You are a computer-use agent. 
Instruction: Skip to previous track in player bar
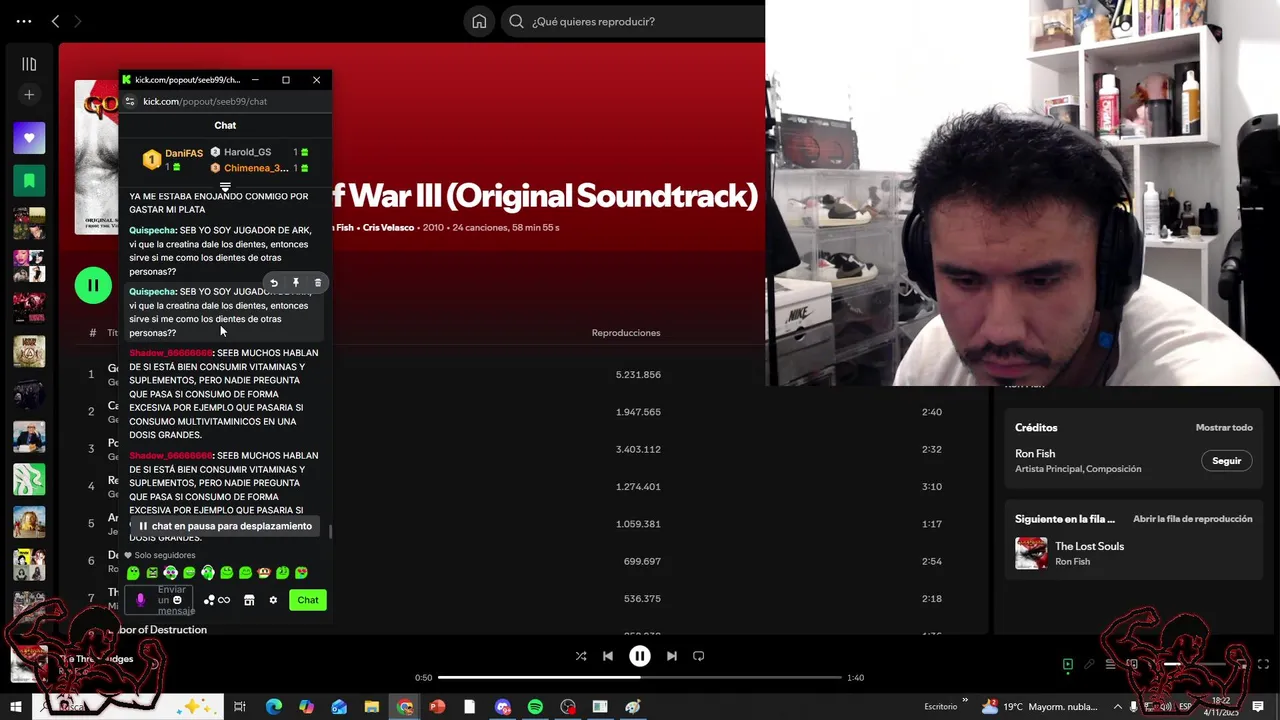click(x=608, y=656)
